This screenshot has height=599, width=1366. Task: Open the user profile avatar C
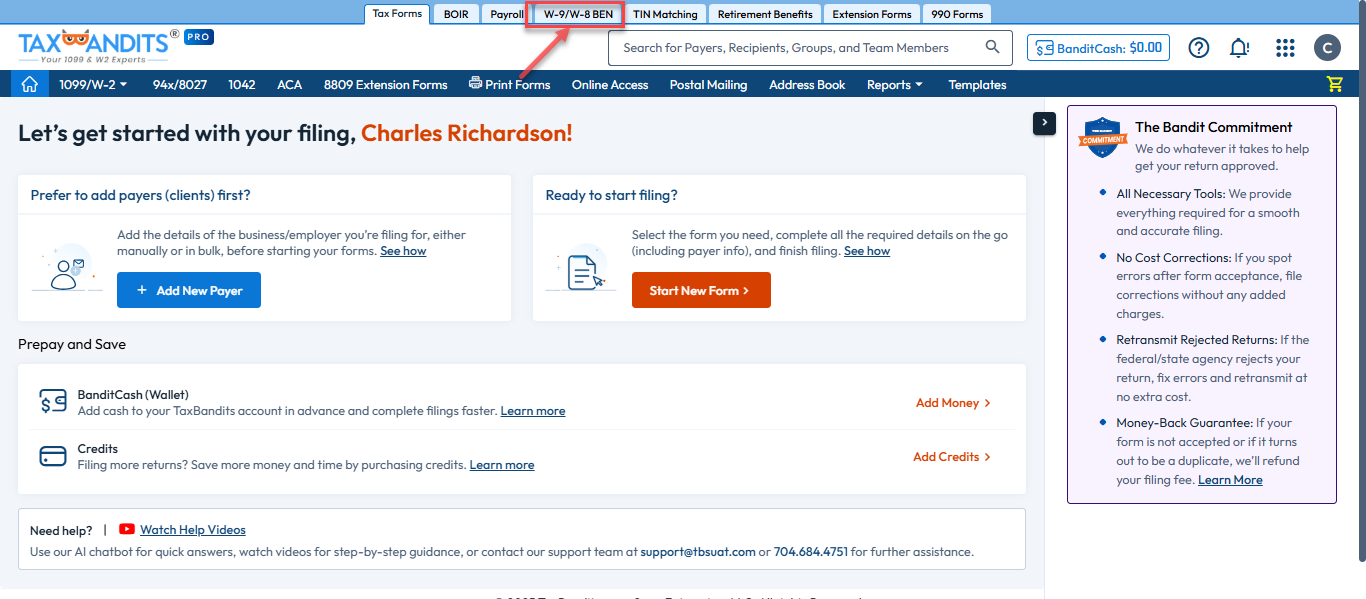[x=1327, y=47]
